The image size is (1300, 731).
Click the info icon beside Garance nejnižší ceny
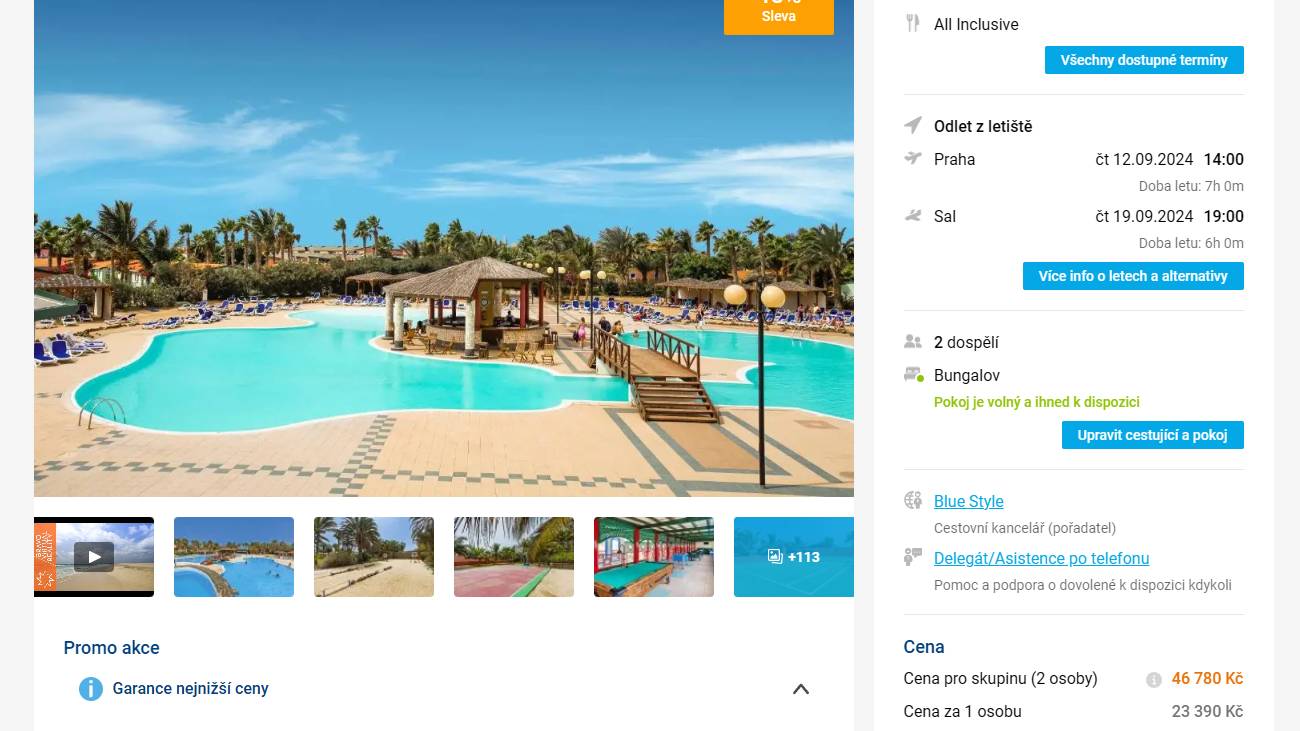coord(91,689)
